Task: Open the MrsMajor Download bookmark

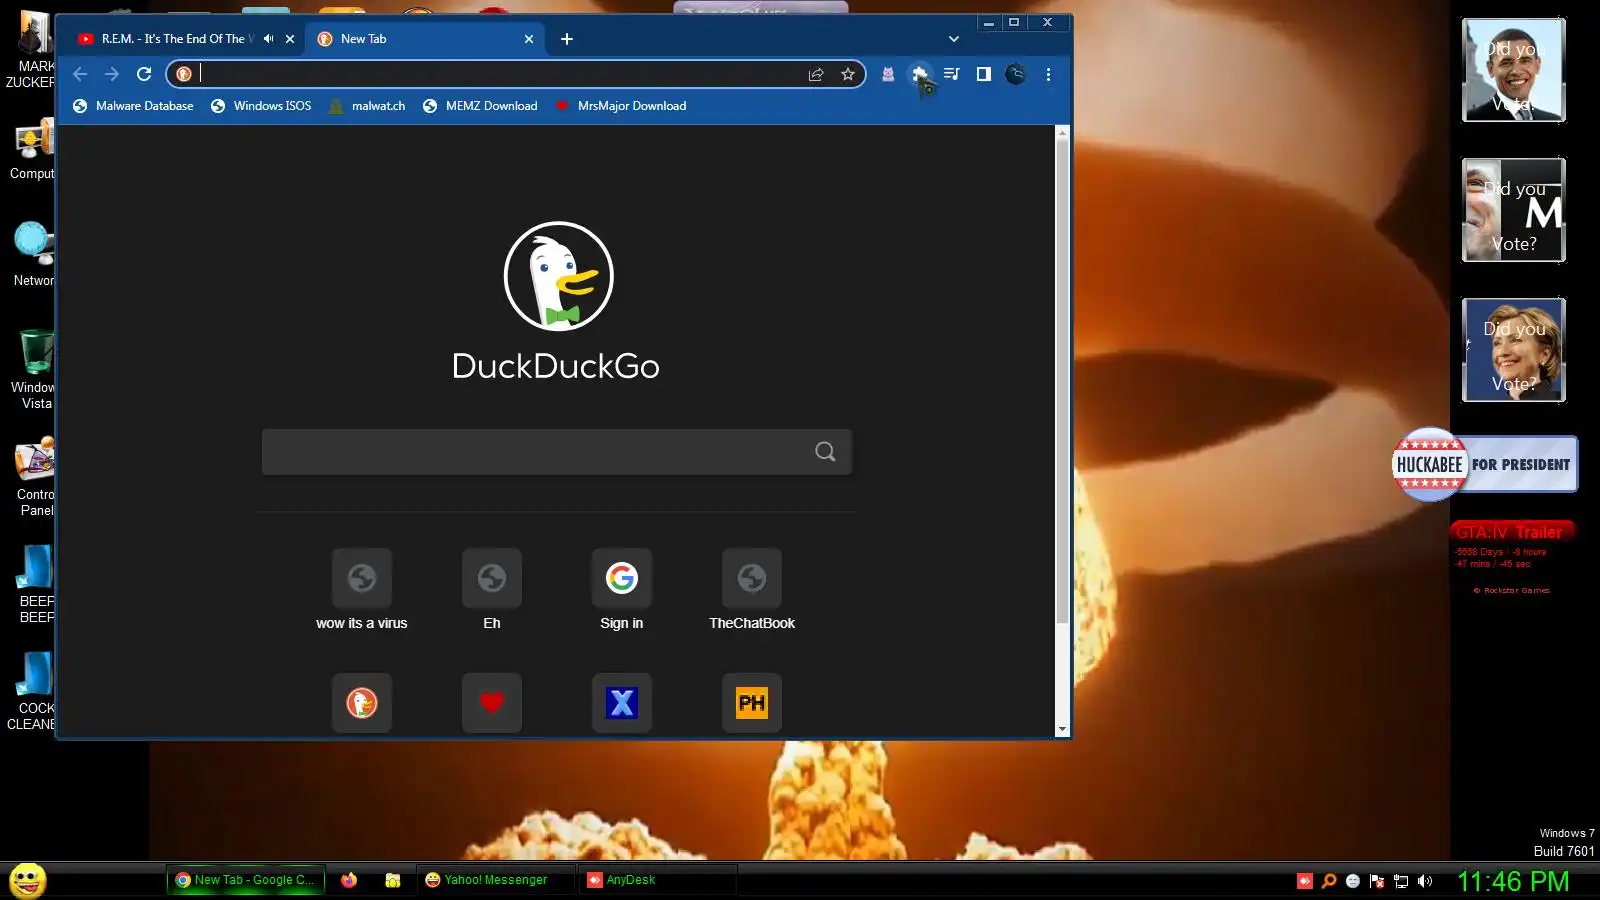Action: click(x=621, y=106)
